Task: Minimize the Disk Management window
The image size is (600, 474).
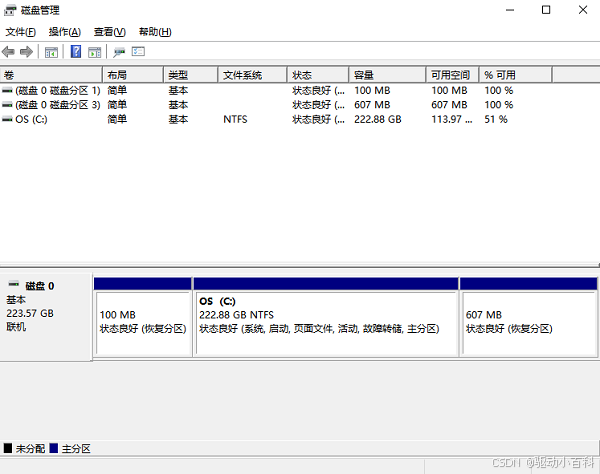Action: (510, 10)
